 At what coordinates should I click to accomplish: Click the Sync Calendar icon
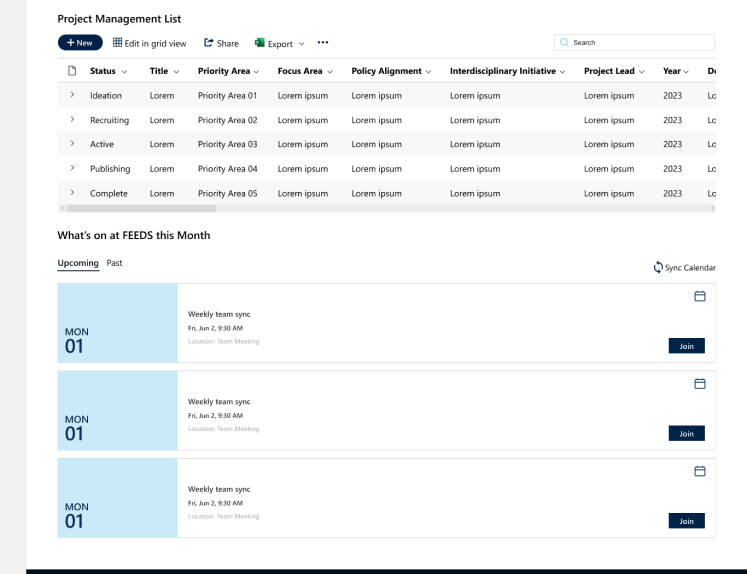(x=658, y=267)
